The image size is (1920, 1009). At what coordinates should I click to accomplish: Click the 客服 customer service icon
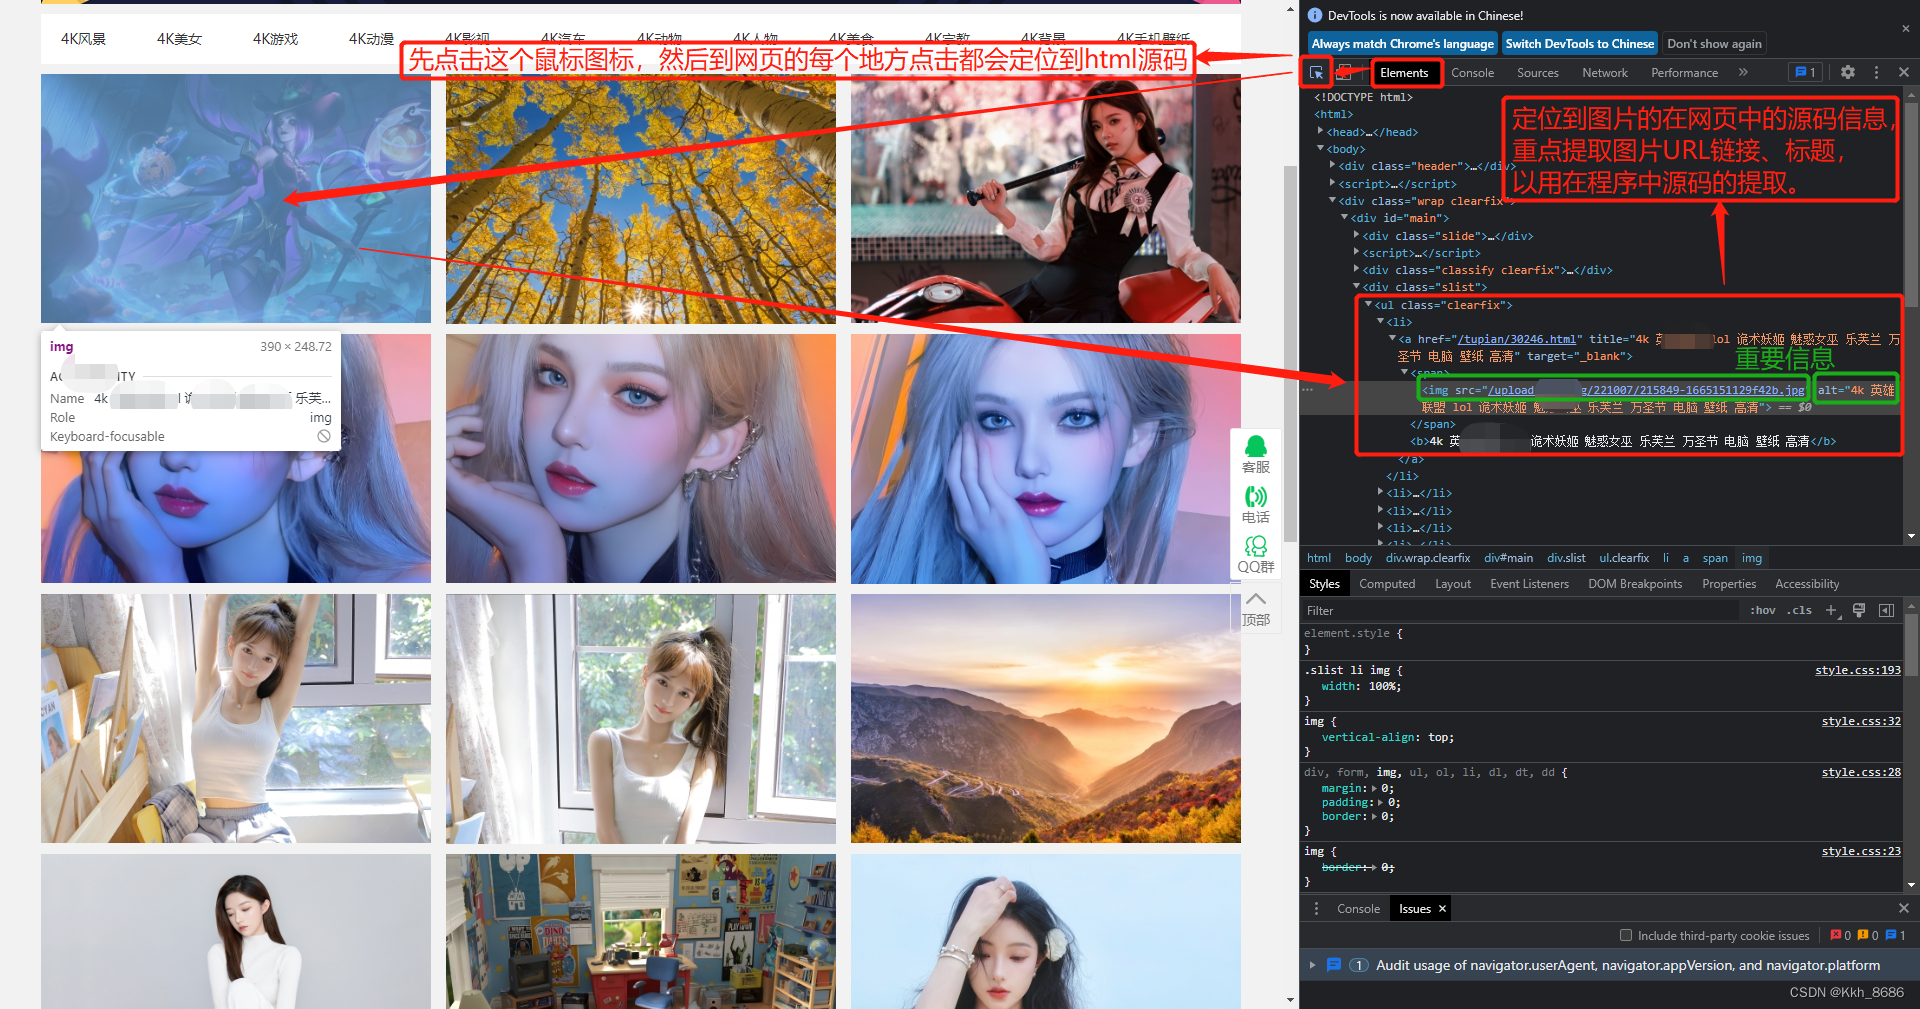tap(1256, 453)
